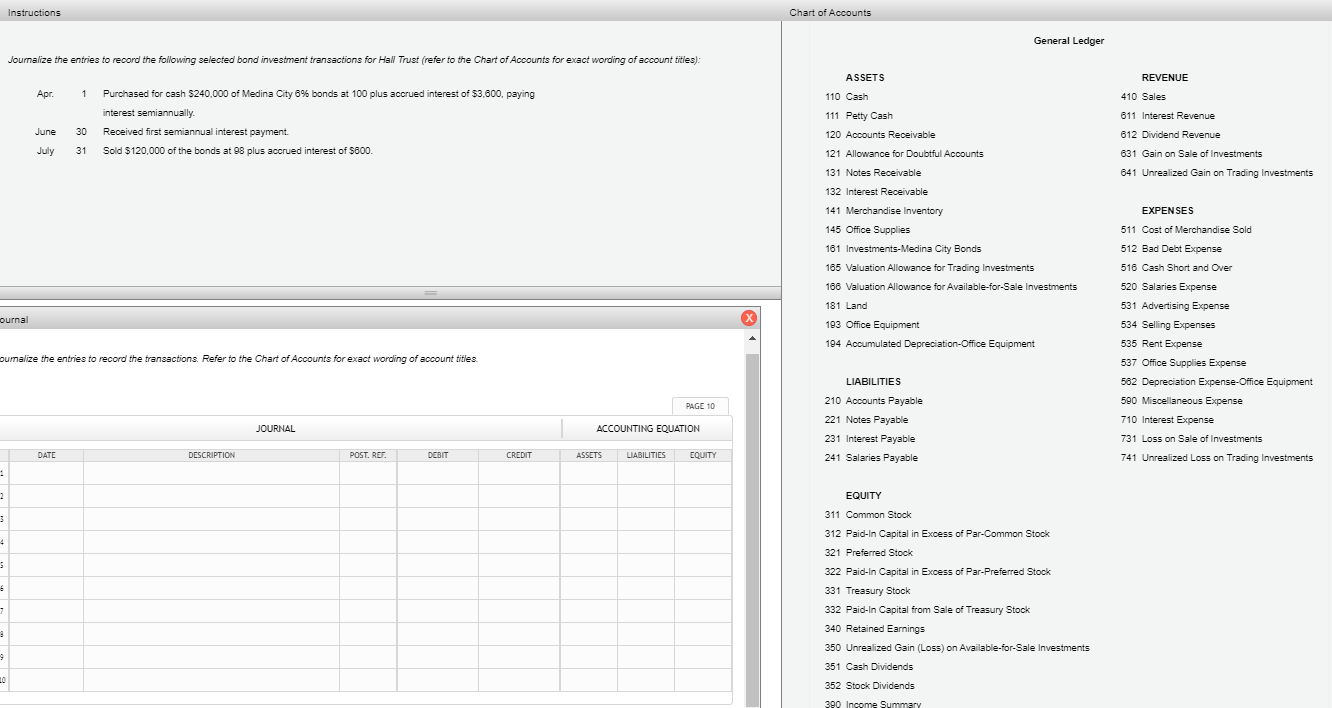This screenshot has height=708, width=1332.
Task: Select account 741 Unrealized Loss on Trading Investments
Action: pyautogui.click(x=1217, y=458)
